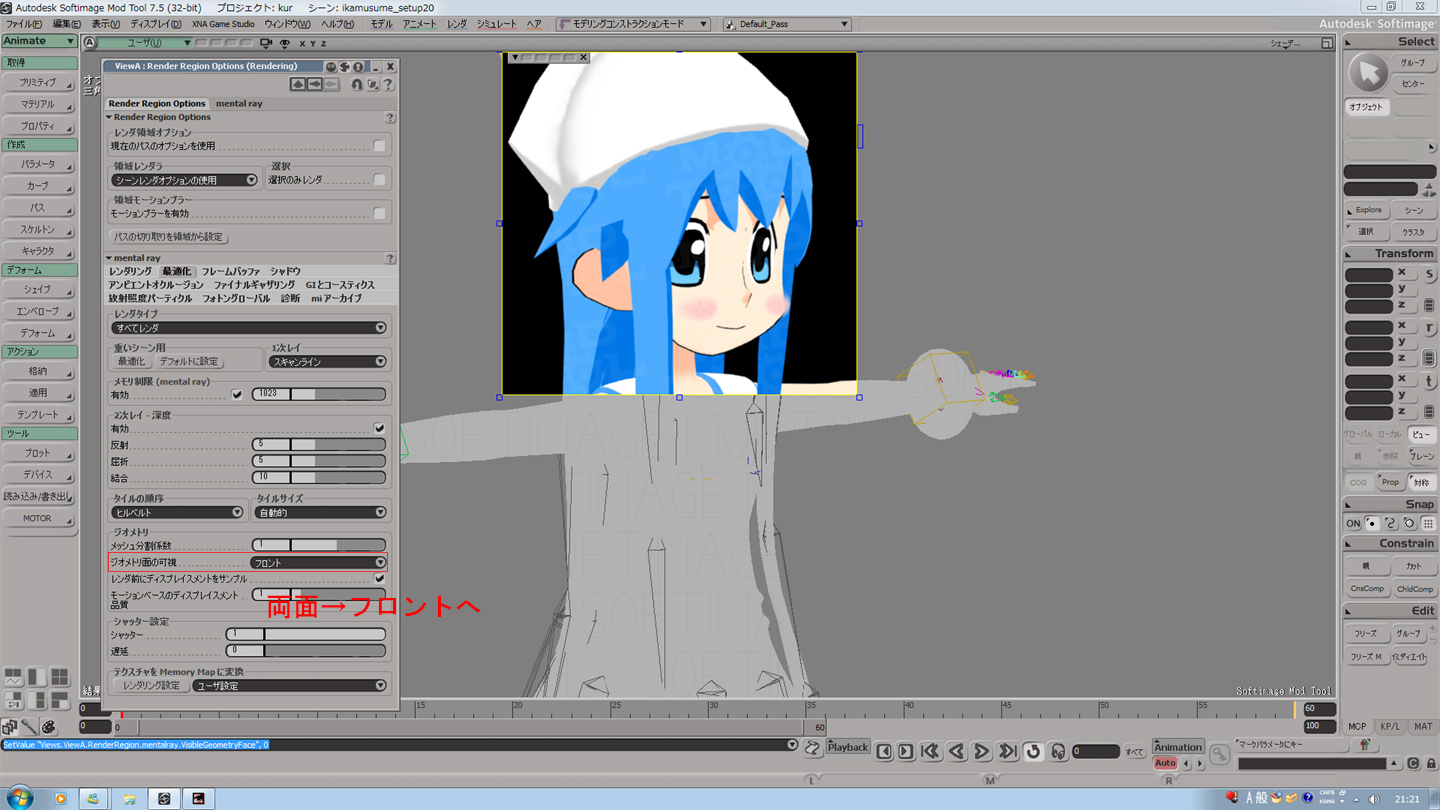Open Default_Pass pass dropdown
The height and width of the screenshot is (810, 1440).
[787, 24]
